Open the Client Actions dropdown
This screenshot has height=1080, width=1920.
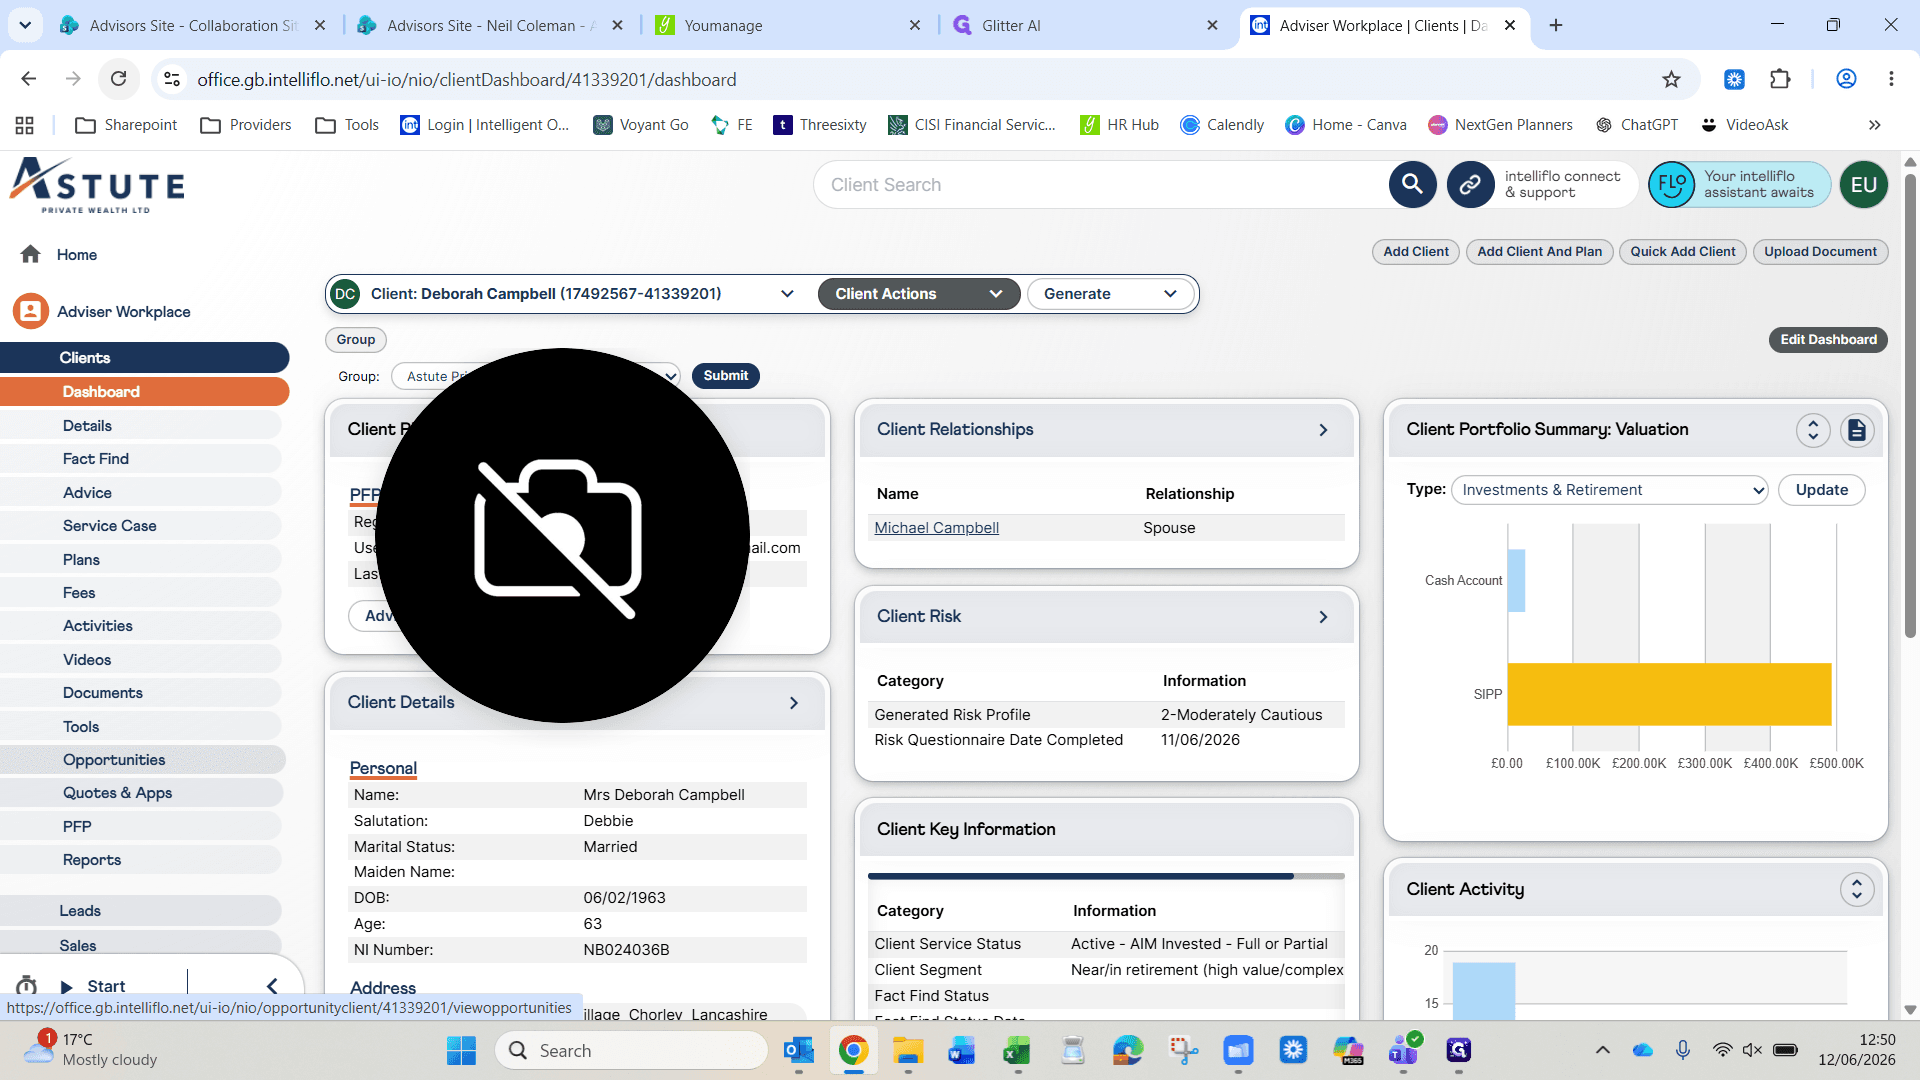click(918, 294)
